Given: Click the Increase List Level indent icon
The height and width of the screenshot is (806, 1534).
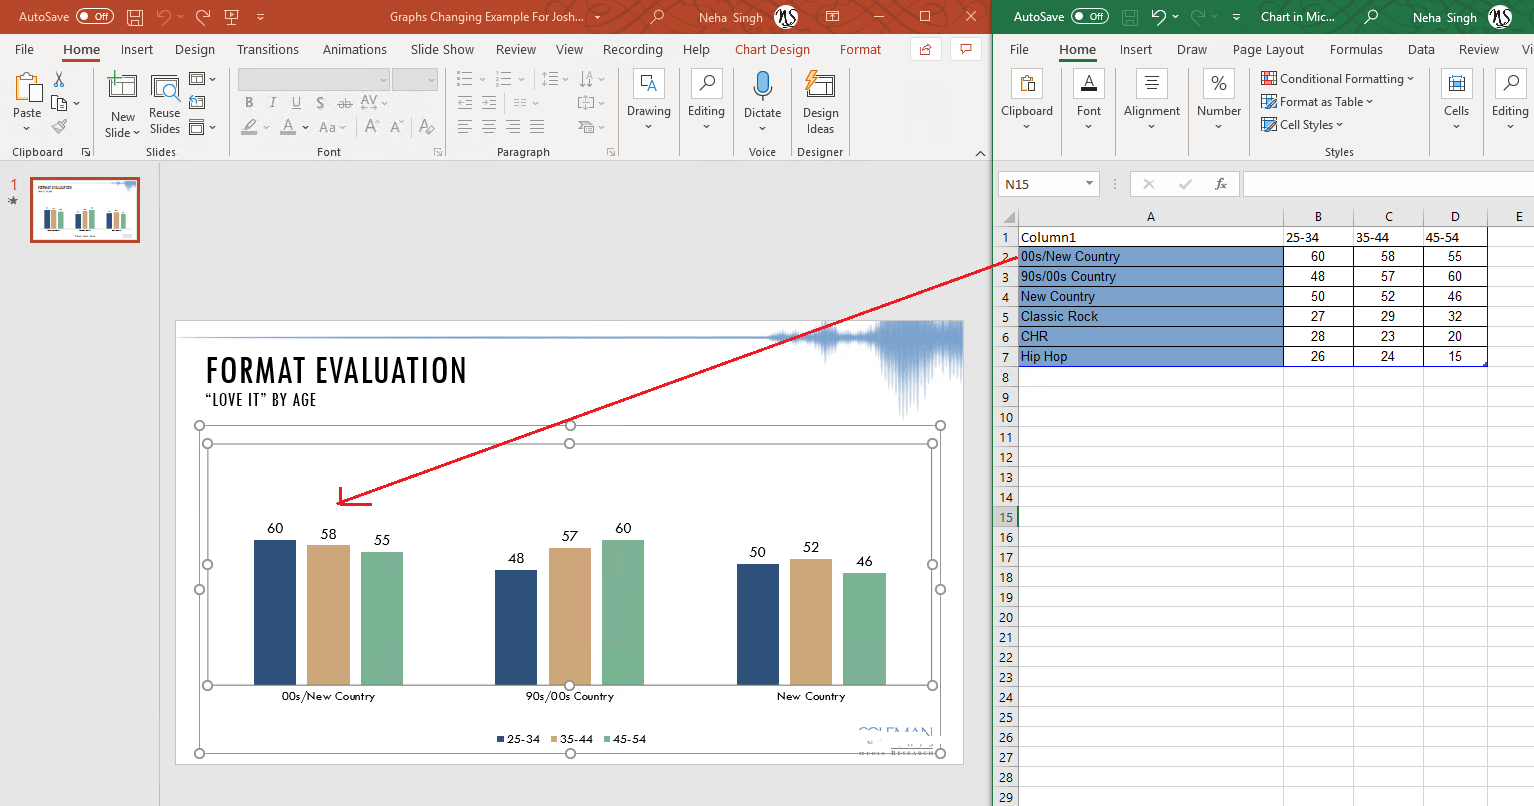Looking at the screenshot, I should [489, 102].
